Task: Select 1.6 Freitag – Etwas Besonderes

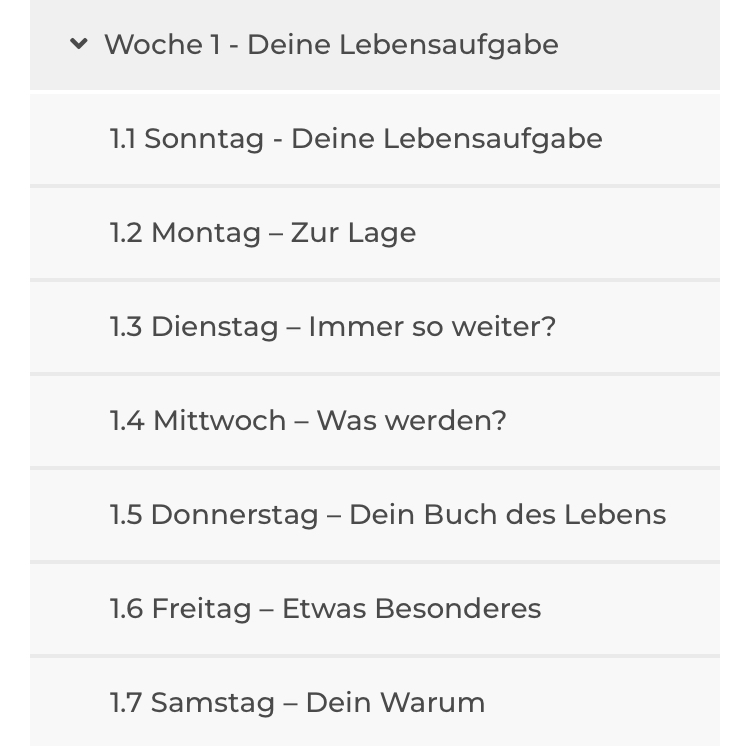Action: pos(325,609)
